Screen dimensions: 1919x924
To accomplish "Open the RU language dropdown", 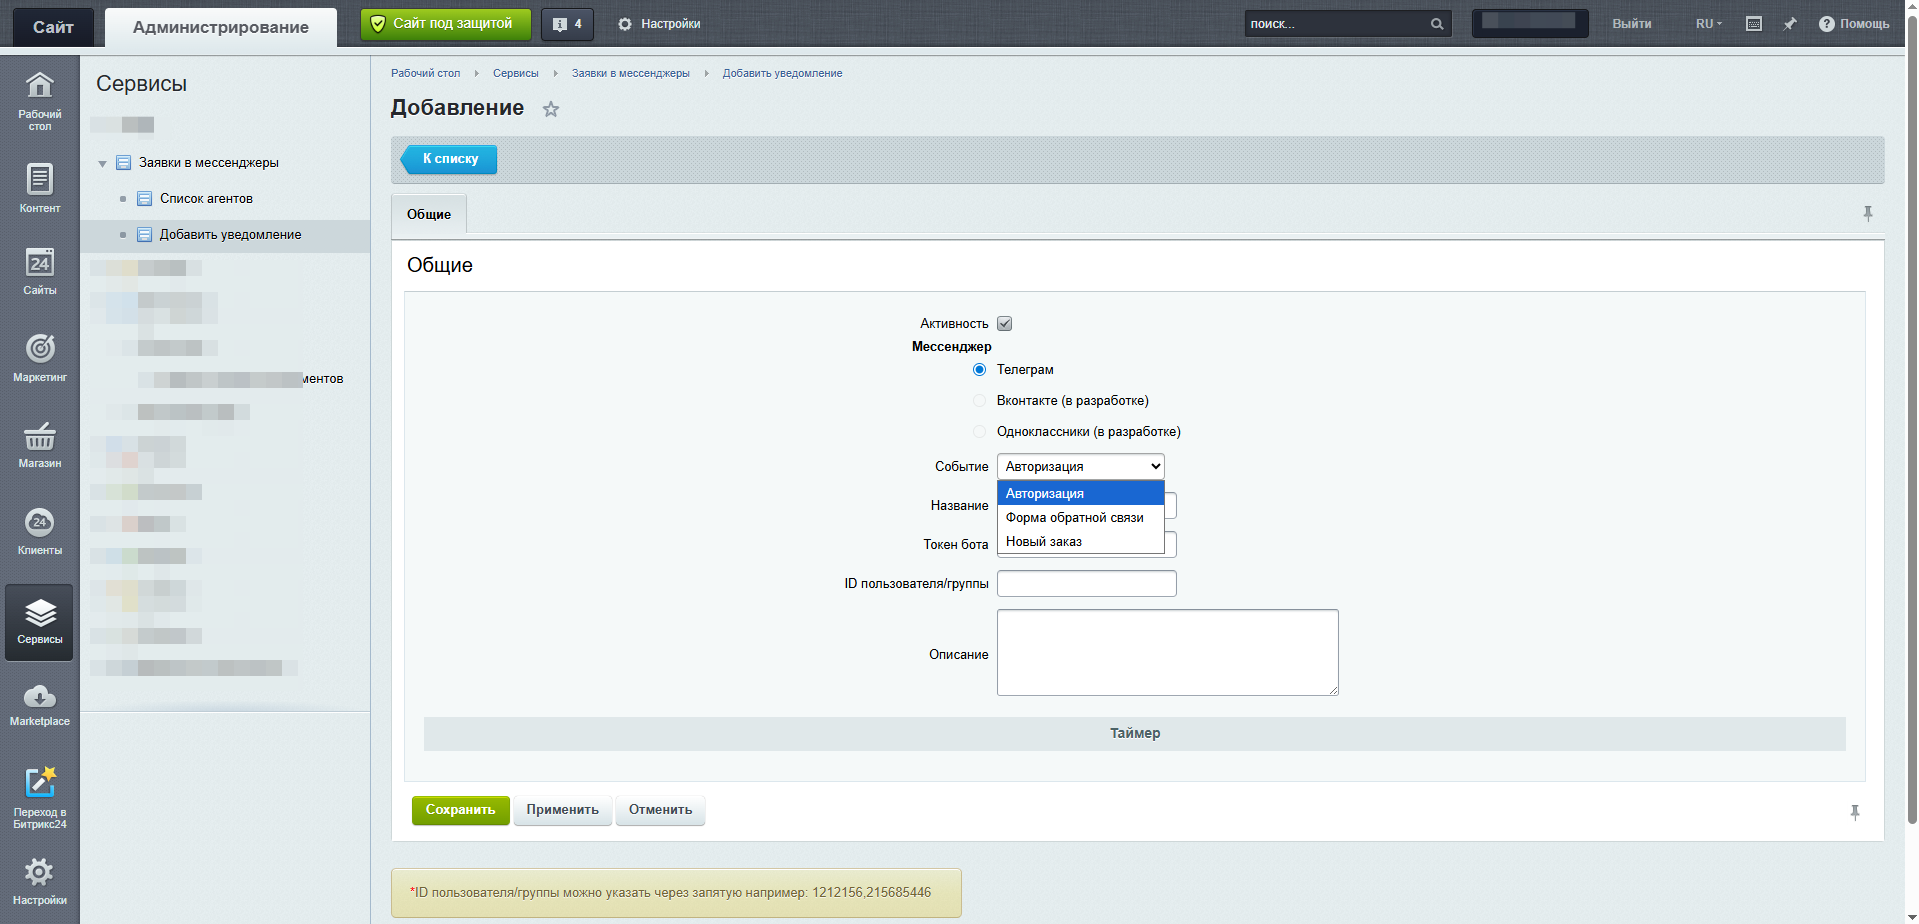I will tap(1708, 24).
